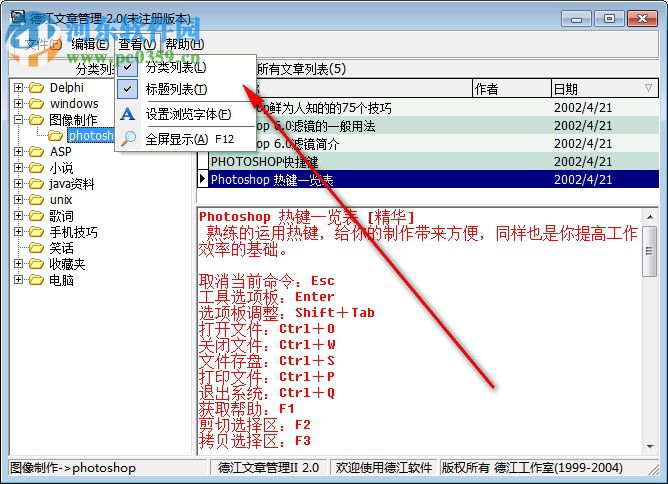Click the 电脑 folder icon
This screenshot has height=484, width=668.
(37, 280)
